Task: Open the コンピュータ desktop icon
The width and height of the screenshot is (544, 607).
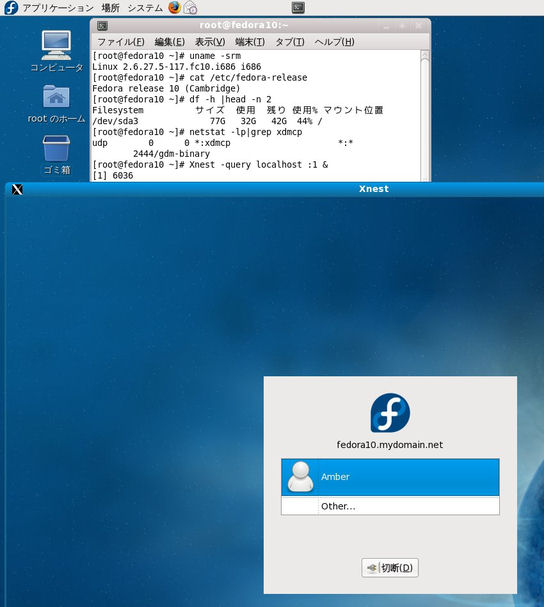Action: pyautogui.click(x=56, y=51)
